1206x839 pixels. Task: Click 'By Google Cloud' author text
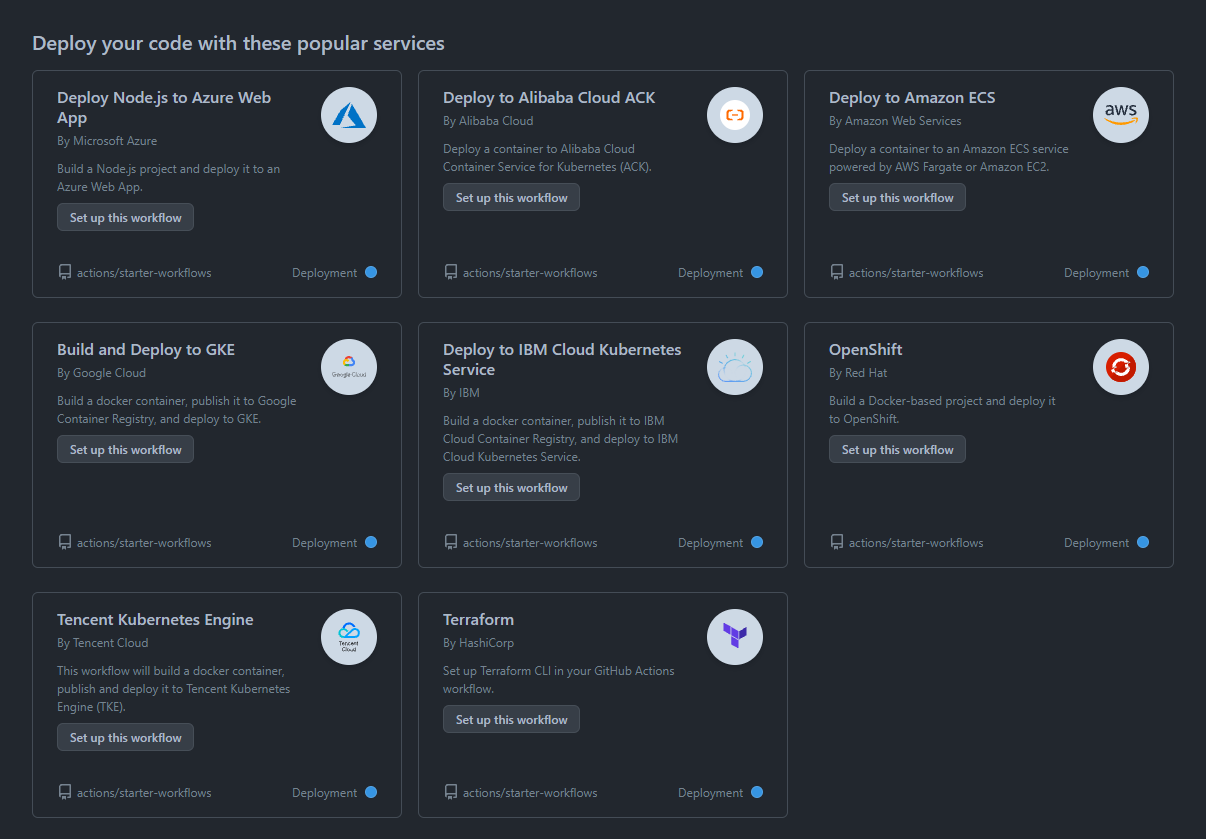click(x=101, y=373)
